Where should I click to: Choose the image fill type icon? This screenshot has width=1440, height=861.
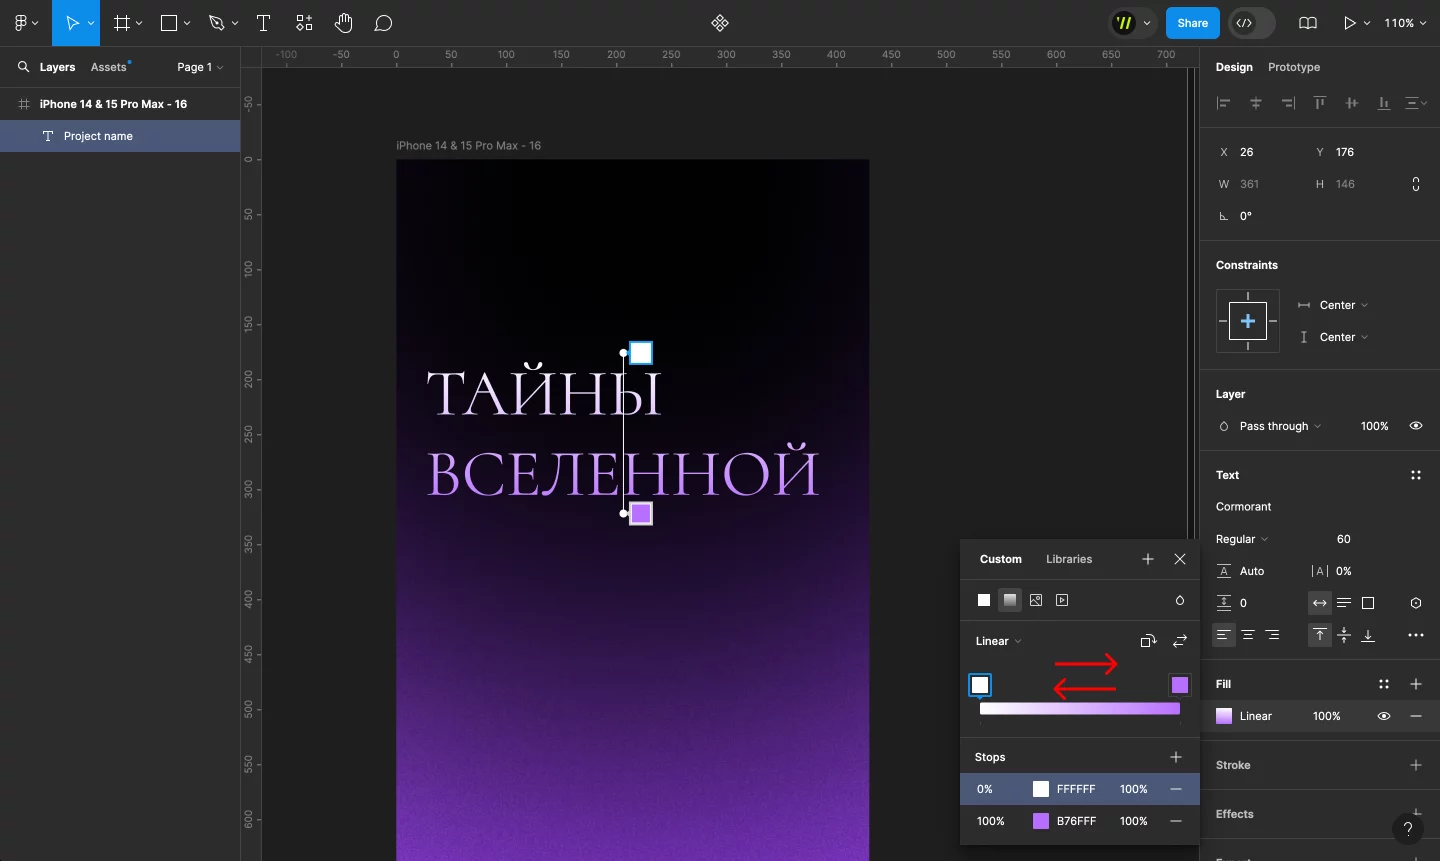click(x=1036, y=600)
